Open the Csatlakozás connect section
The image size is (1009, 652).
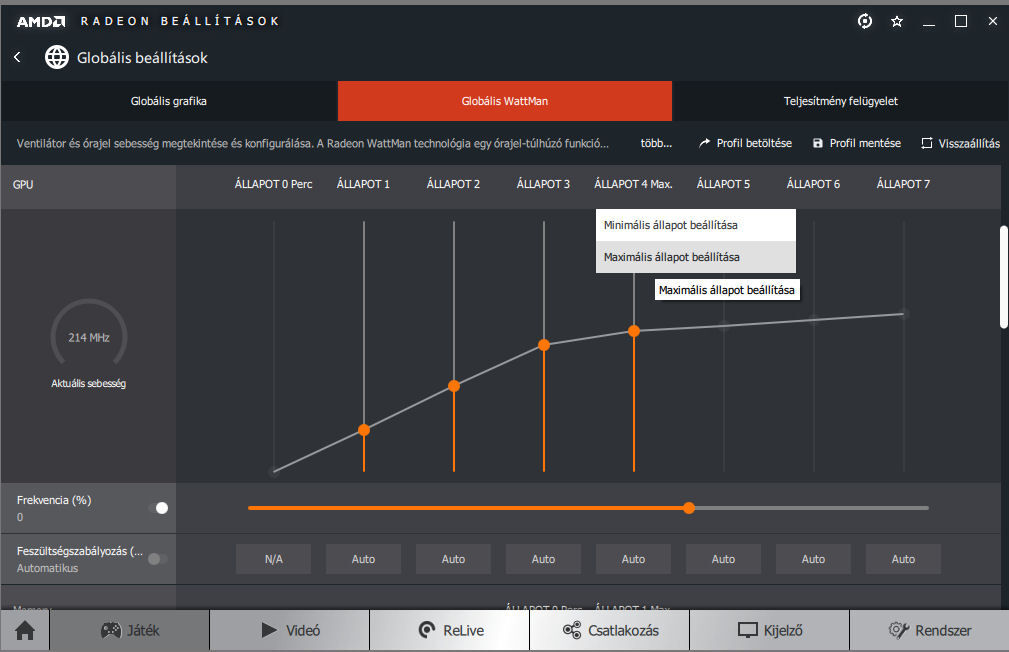[x=610, y=631]
